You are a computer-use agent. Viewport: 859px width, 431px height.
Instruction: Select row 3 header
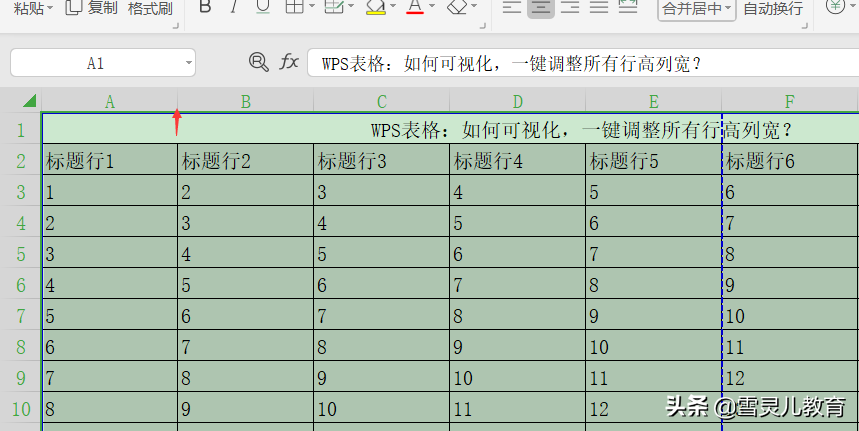(21, 191)
